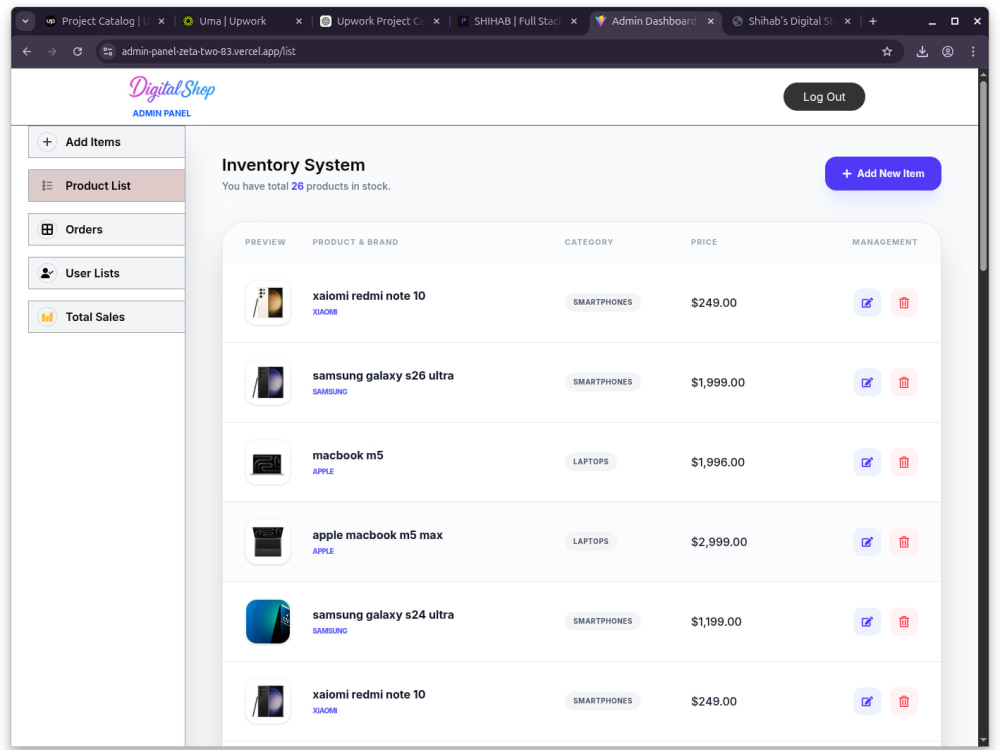Delete the last xaiomi redmi note 10 (bottom row)
Viewport: 1000px width, 750px height.
point(904,702)
